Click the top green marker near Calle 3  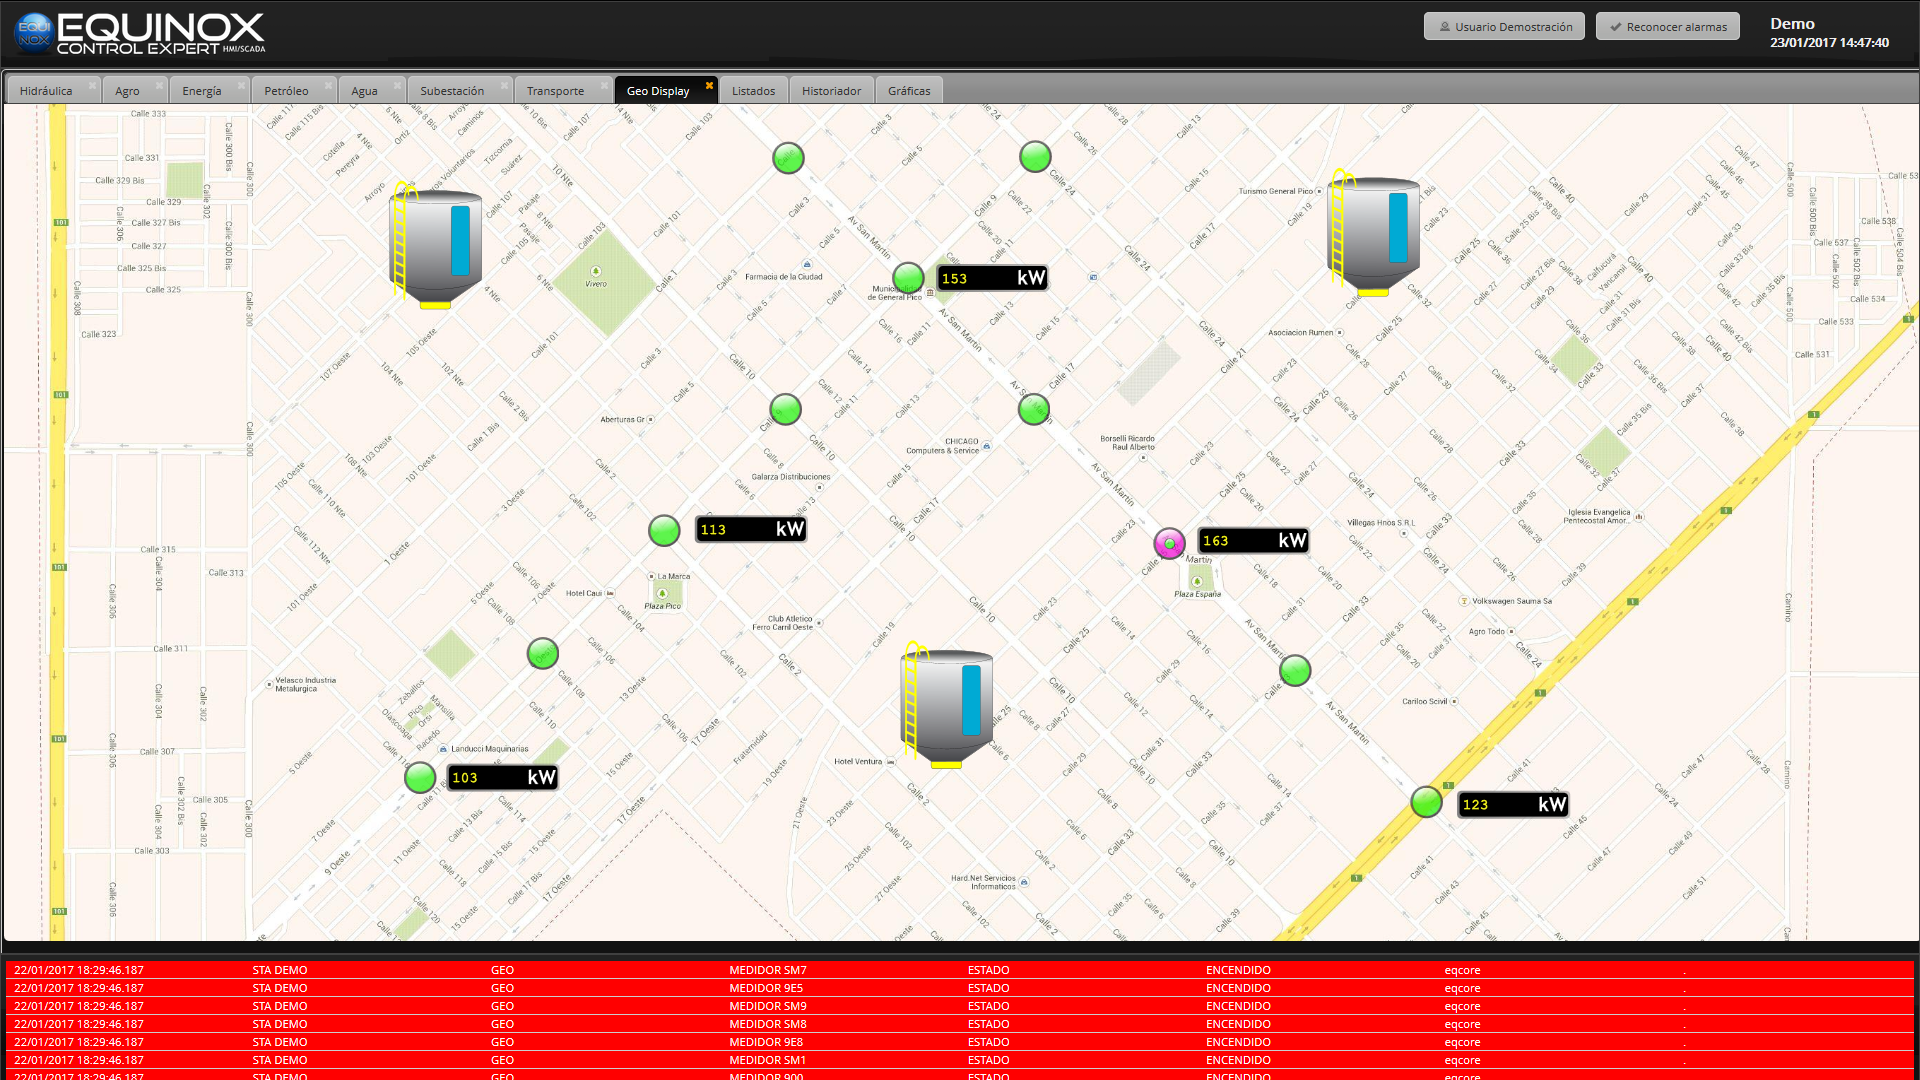click(788, 158)
